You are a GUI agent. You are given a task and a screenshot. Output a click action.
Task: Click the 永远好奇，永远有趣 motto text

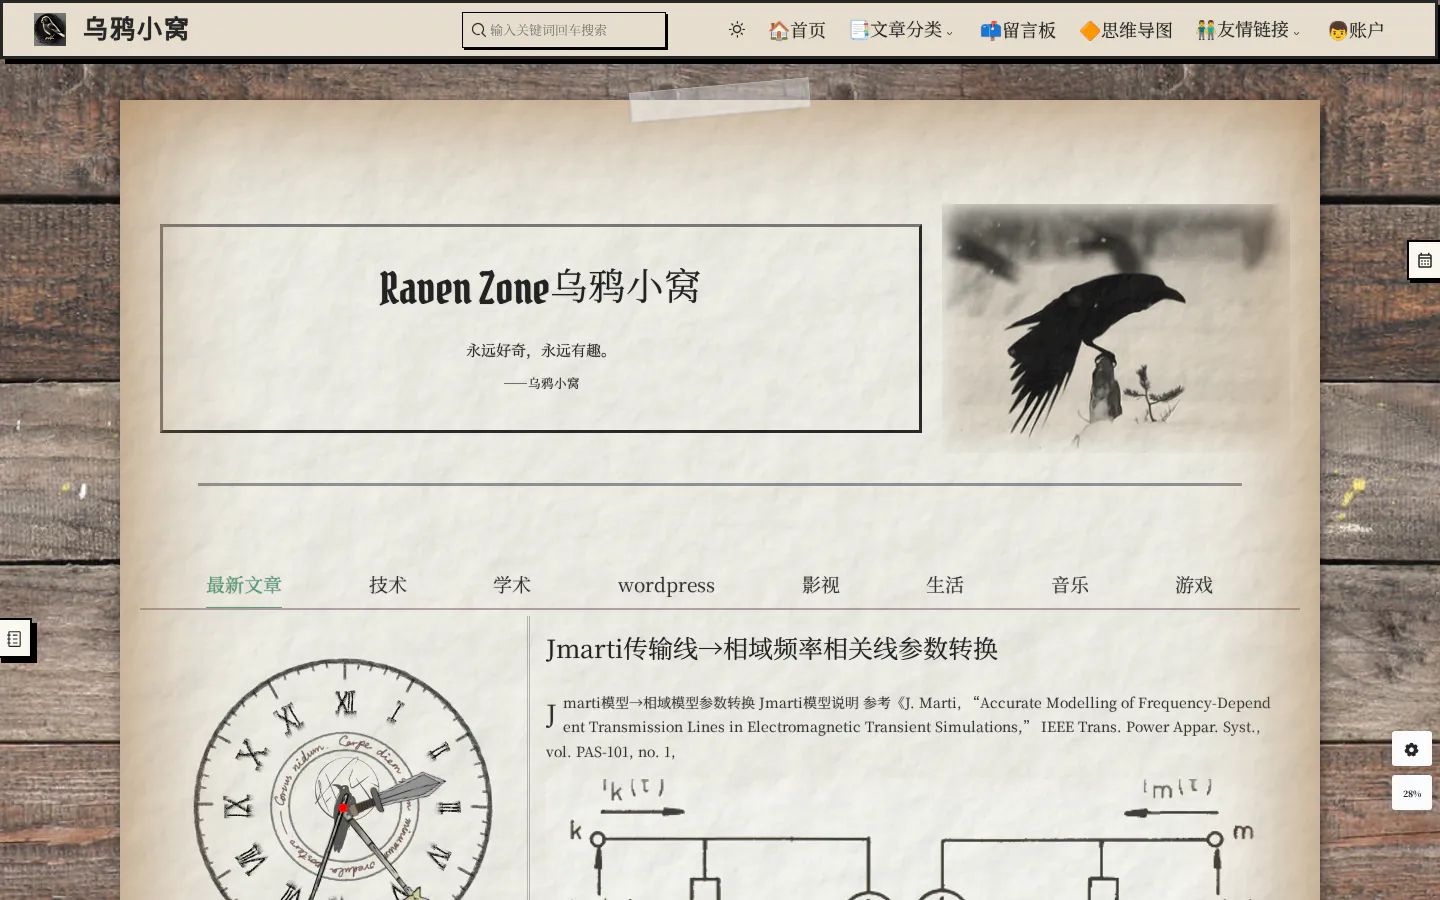(540, 350)
